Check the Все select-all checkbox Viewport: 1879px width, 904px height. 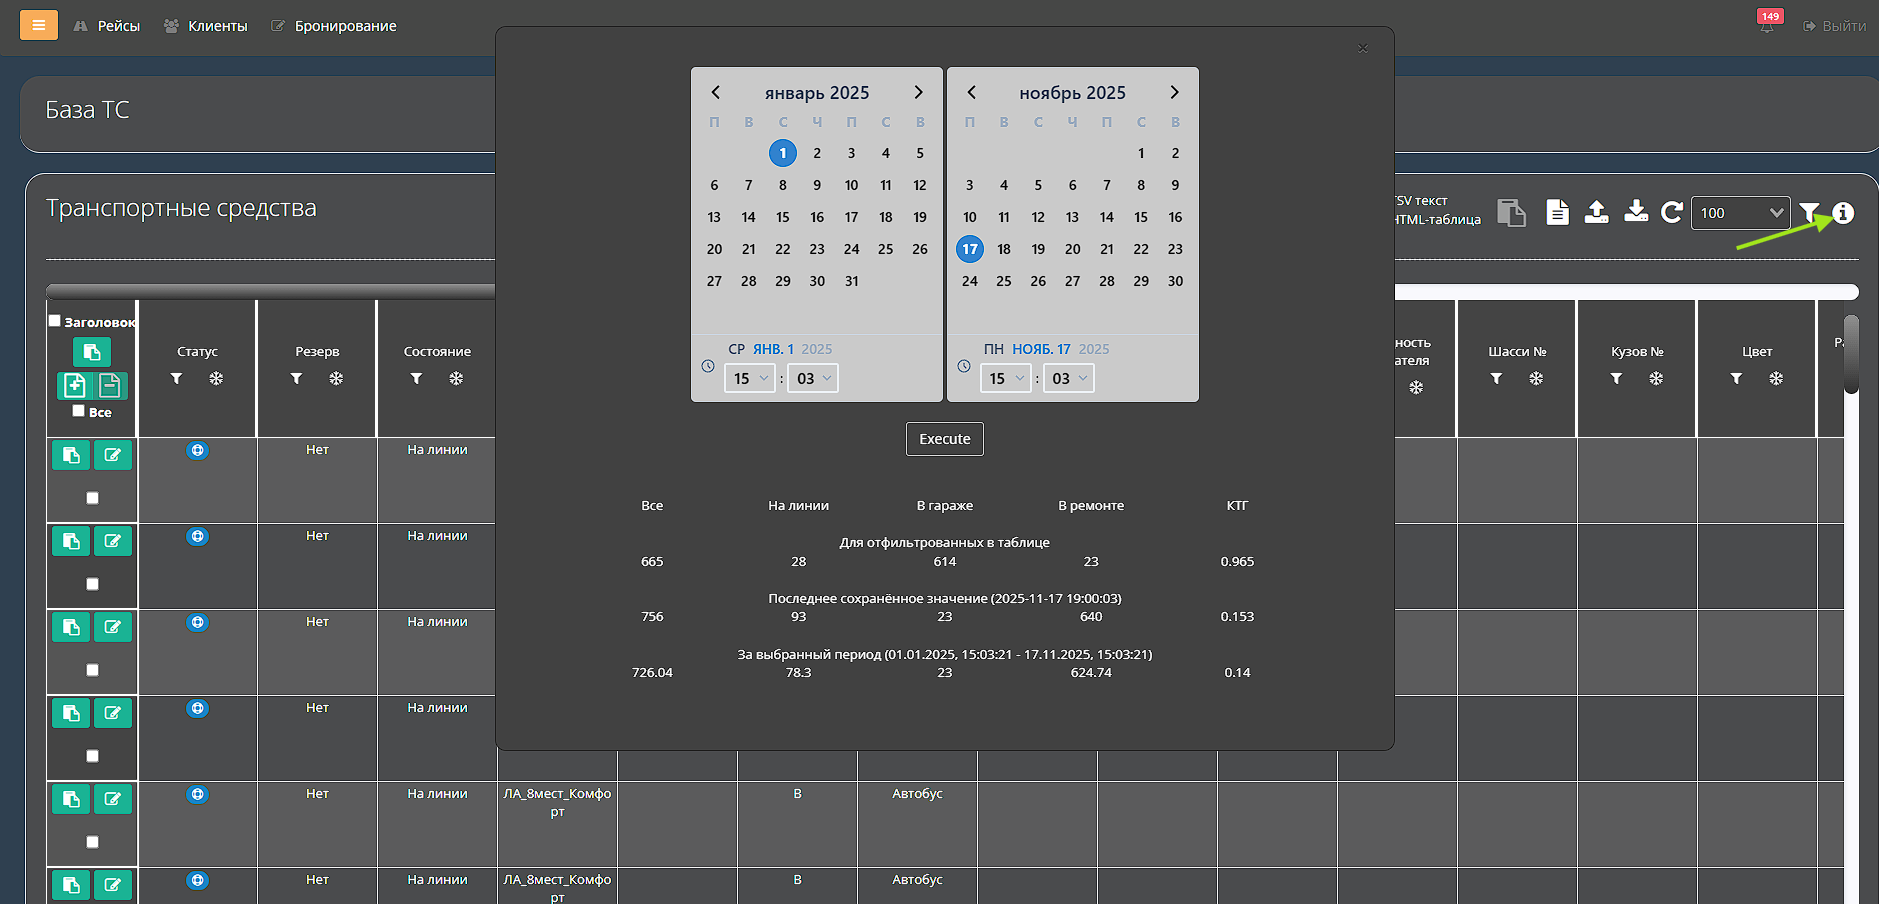79,411
